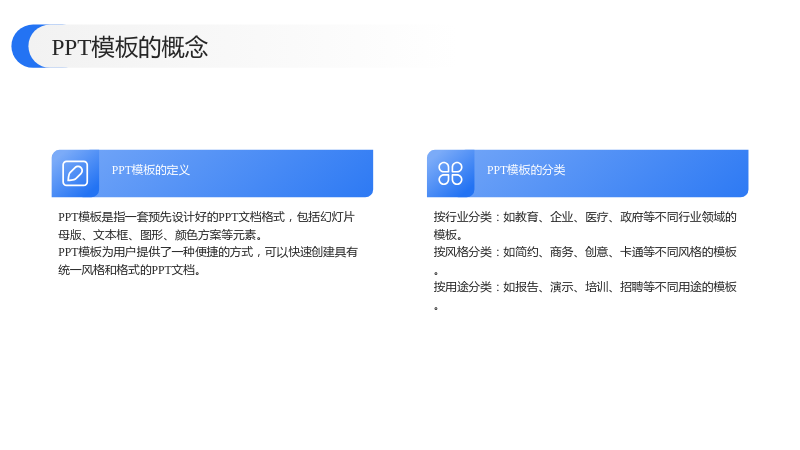Click the PPT模板的分类 header text

526,170
